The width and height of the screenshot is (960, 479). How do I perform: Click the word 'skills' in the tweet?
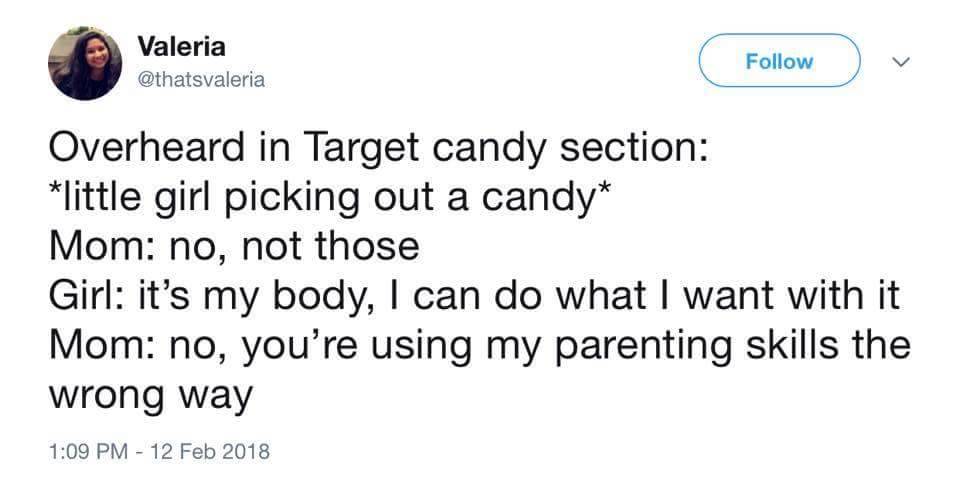[x=791, y=345]
